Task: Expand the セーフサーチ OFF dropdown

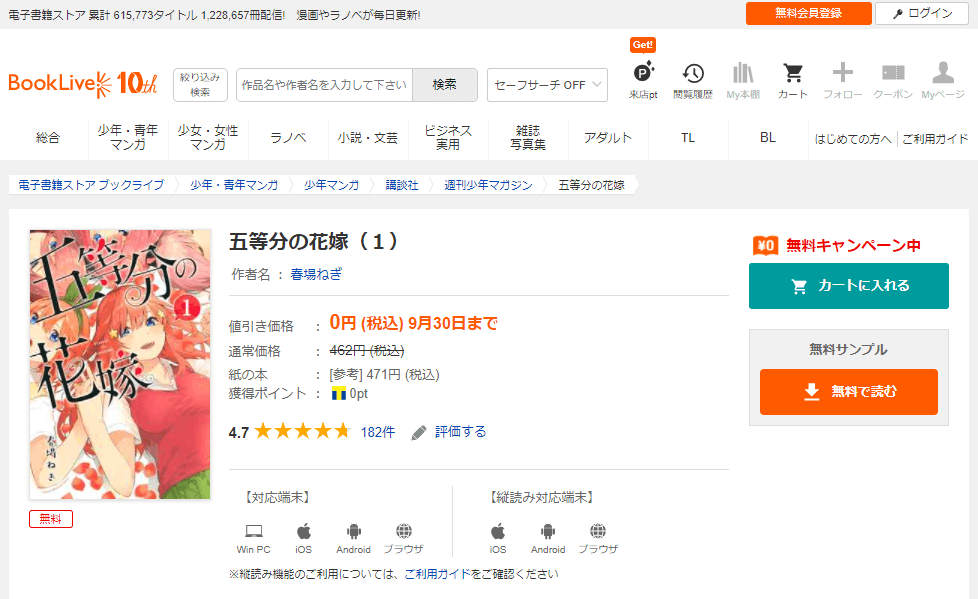Action: coord(547,85)
